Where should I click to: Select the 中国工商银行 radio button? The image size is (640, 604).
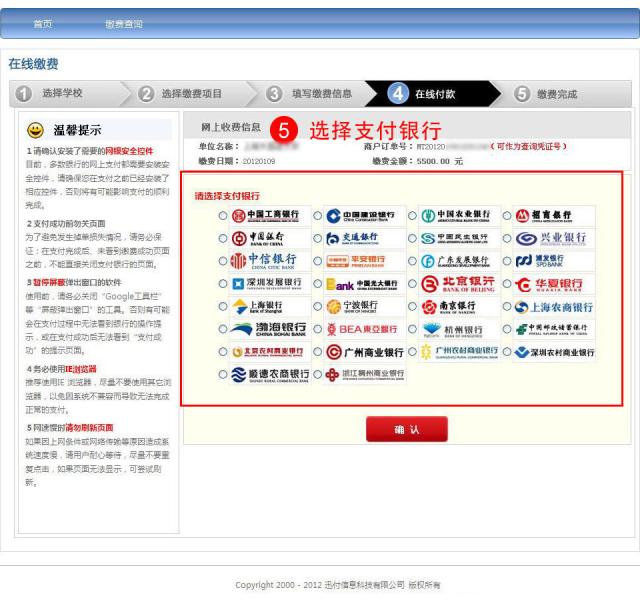(223, 216)
